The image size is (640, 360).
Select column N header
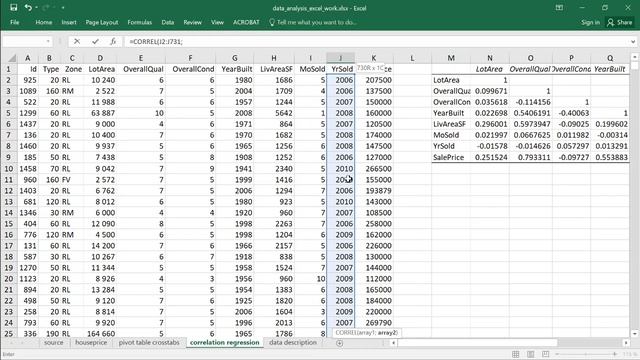coord(490,58)
